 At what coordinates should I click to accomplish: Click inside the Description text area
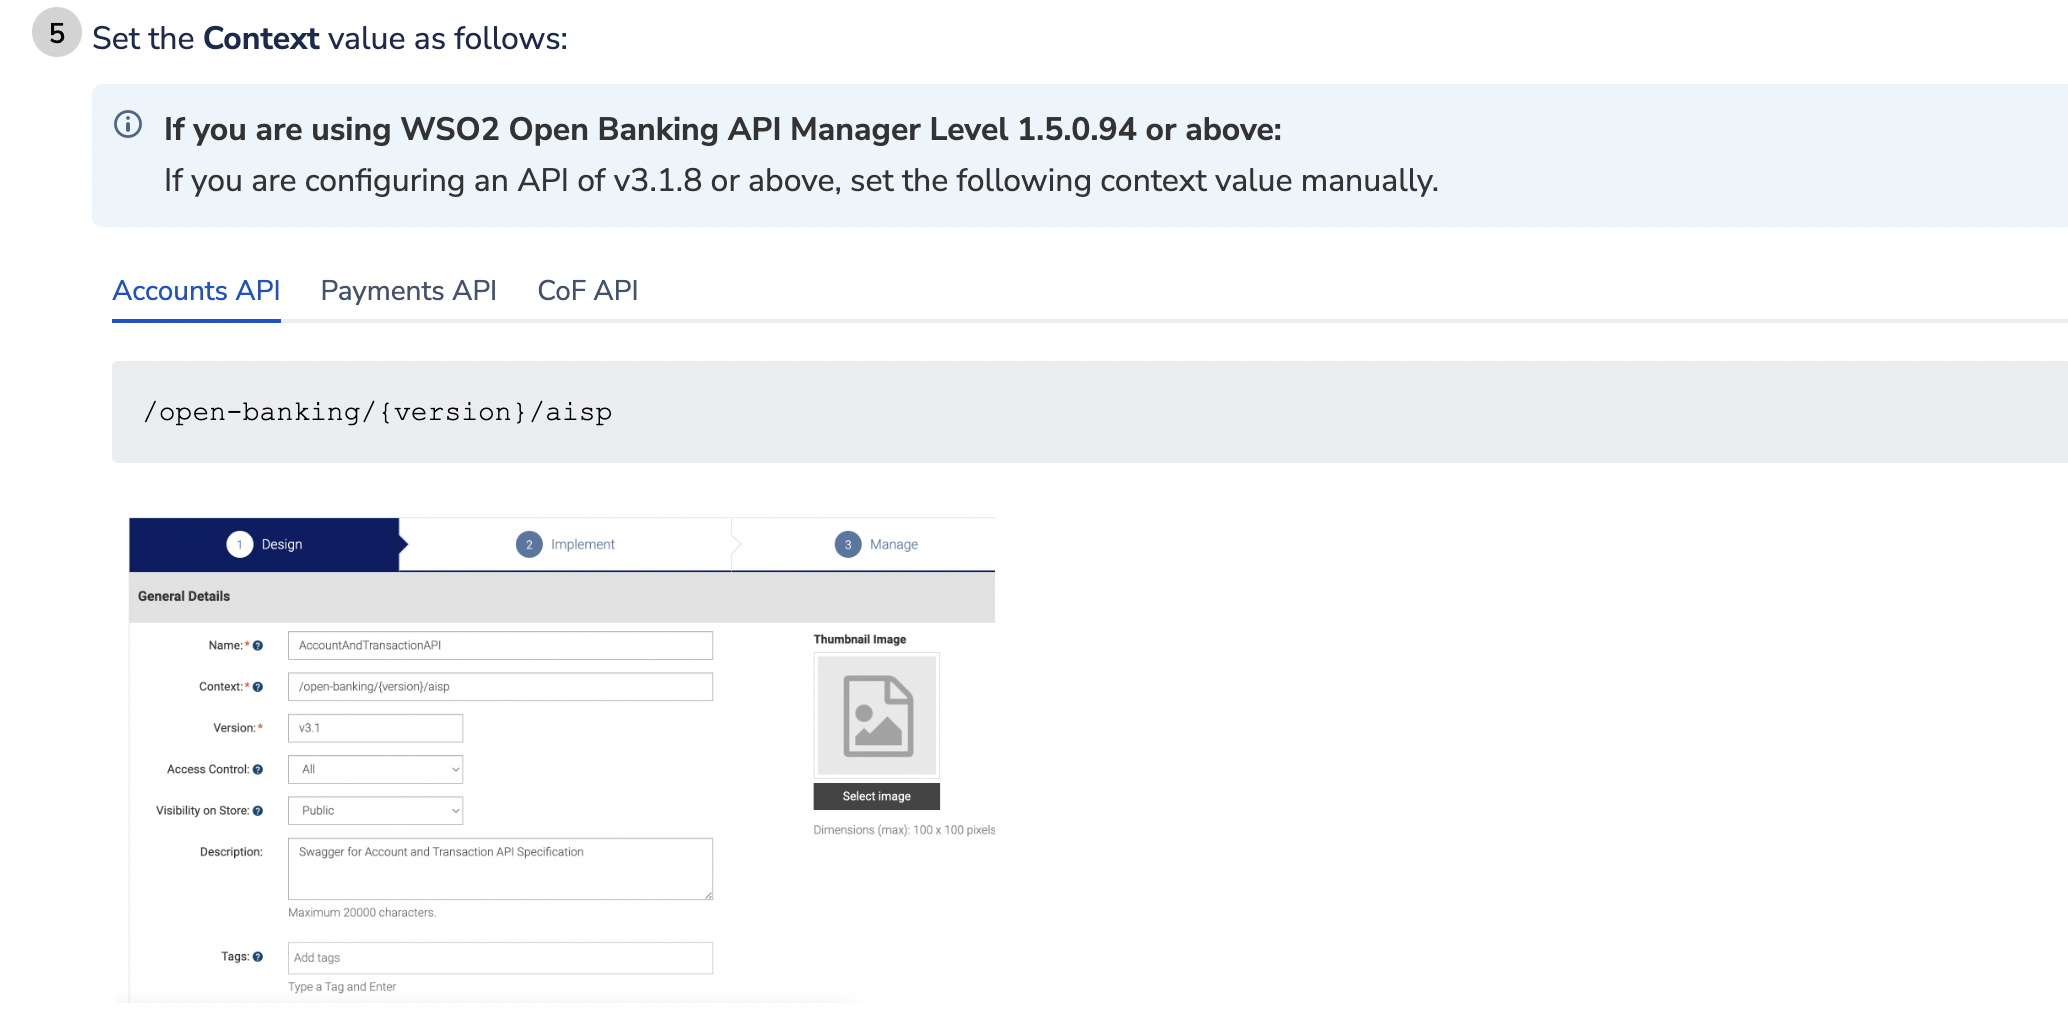(499, 868)
